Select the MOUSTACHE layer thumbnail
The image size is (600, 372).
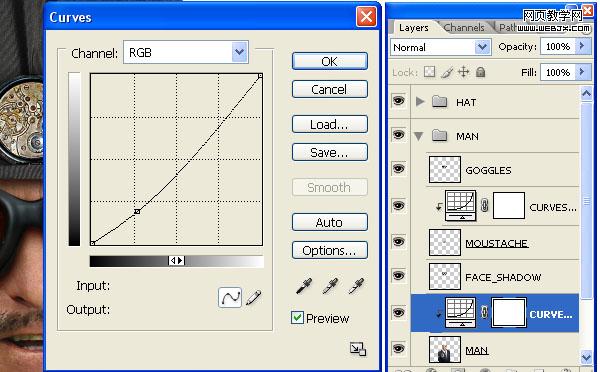click(445, 242)
